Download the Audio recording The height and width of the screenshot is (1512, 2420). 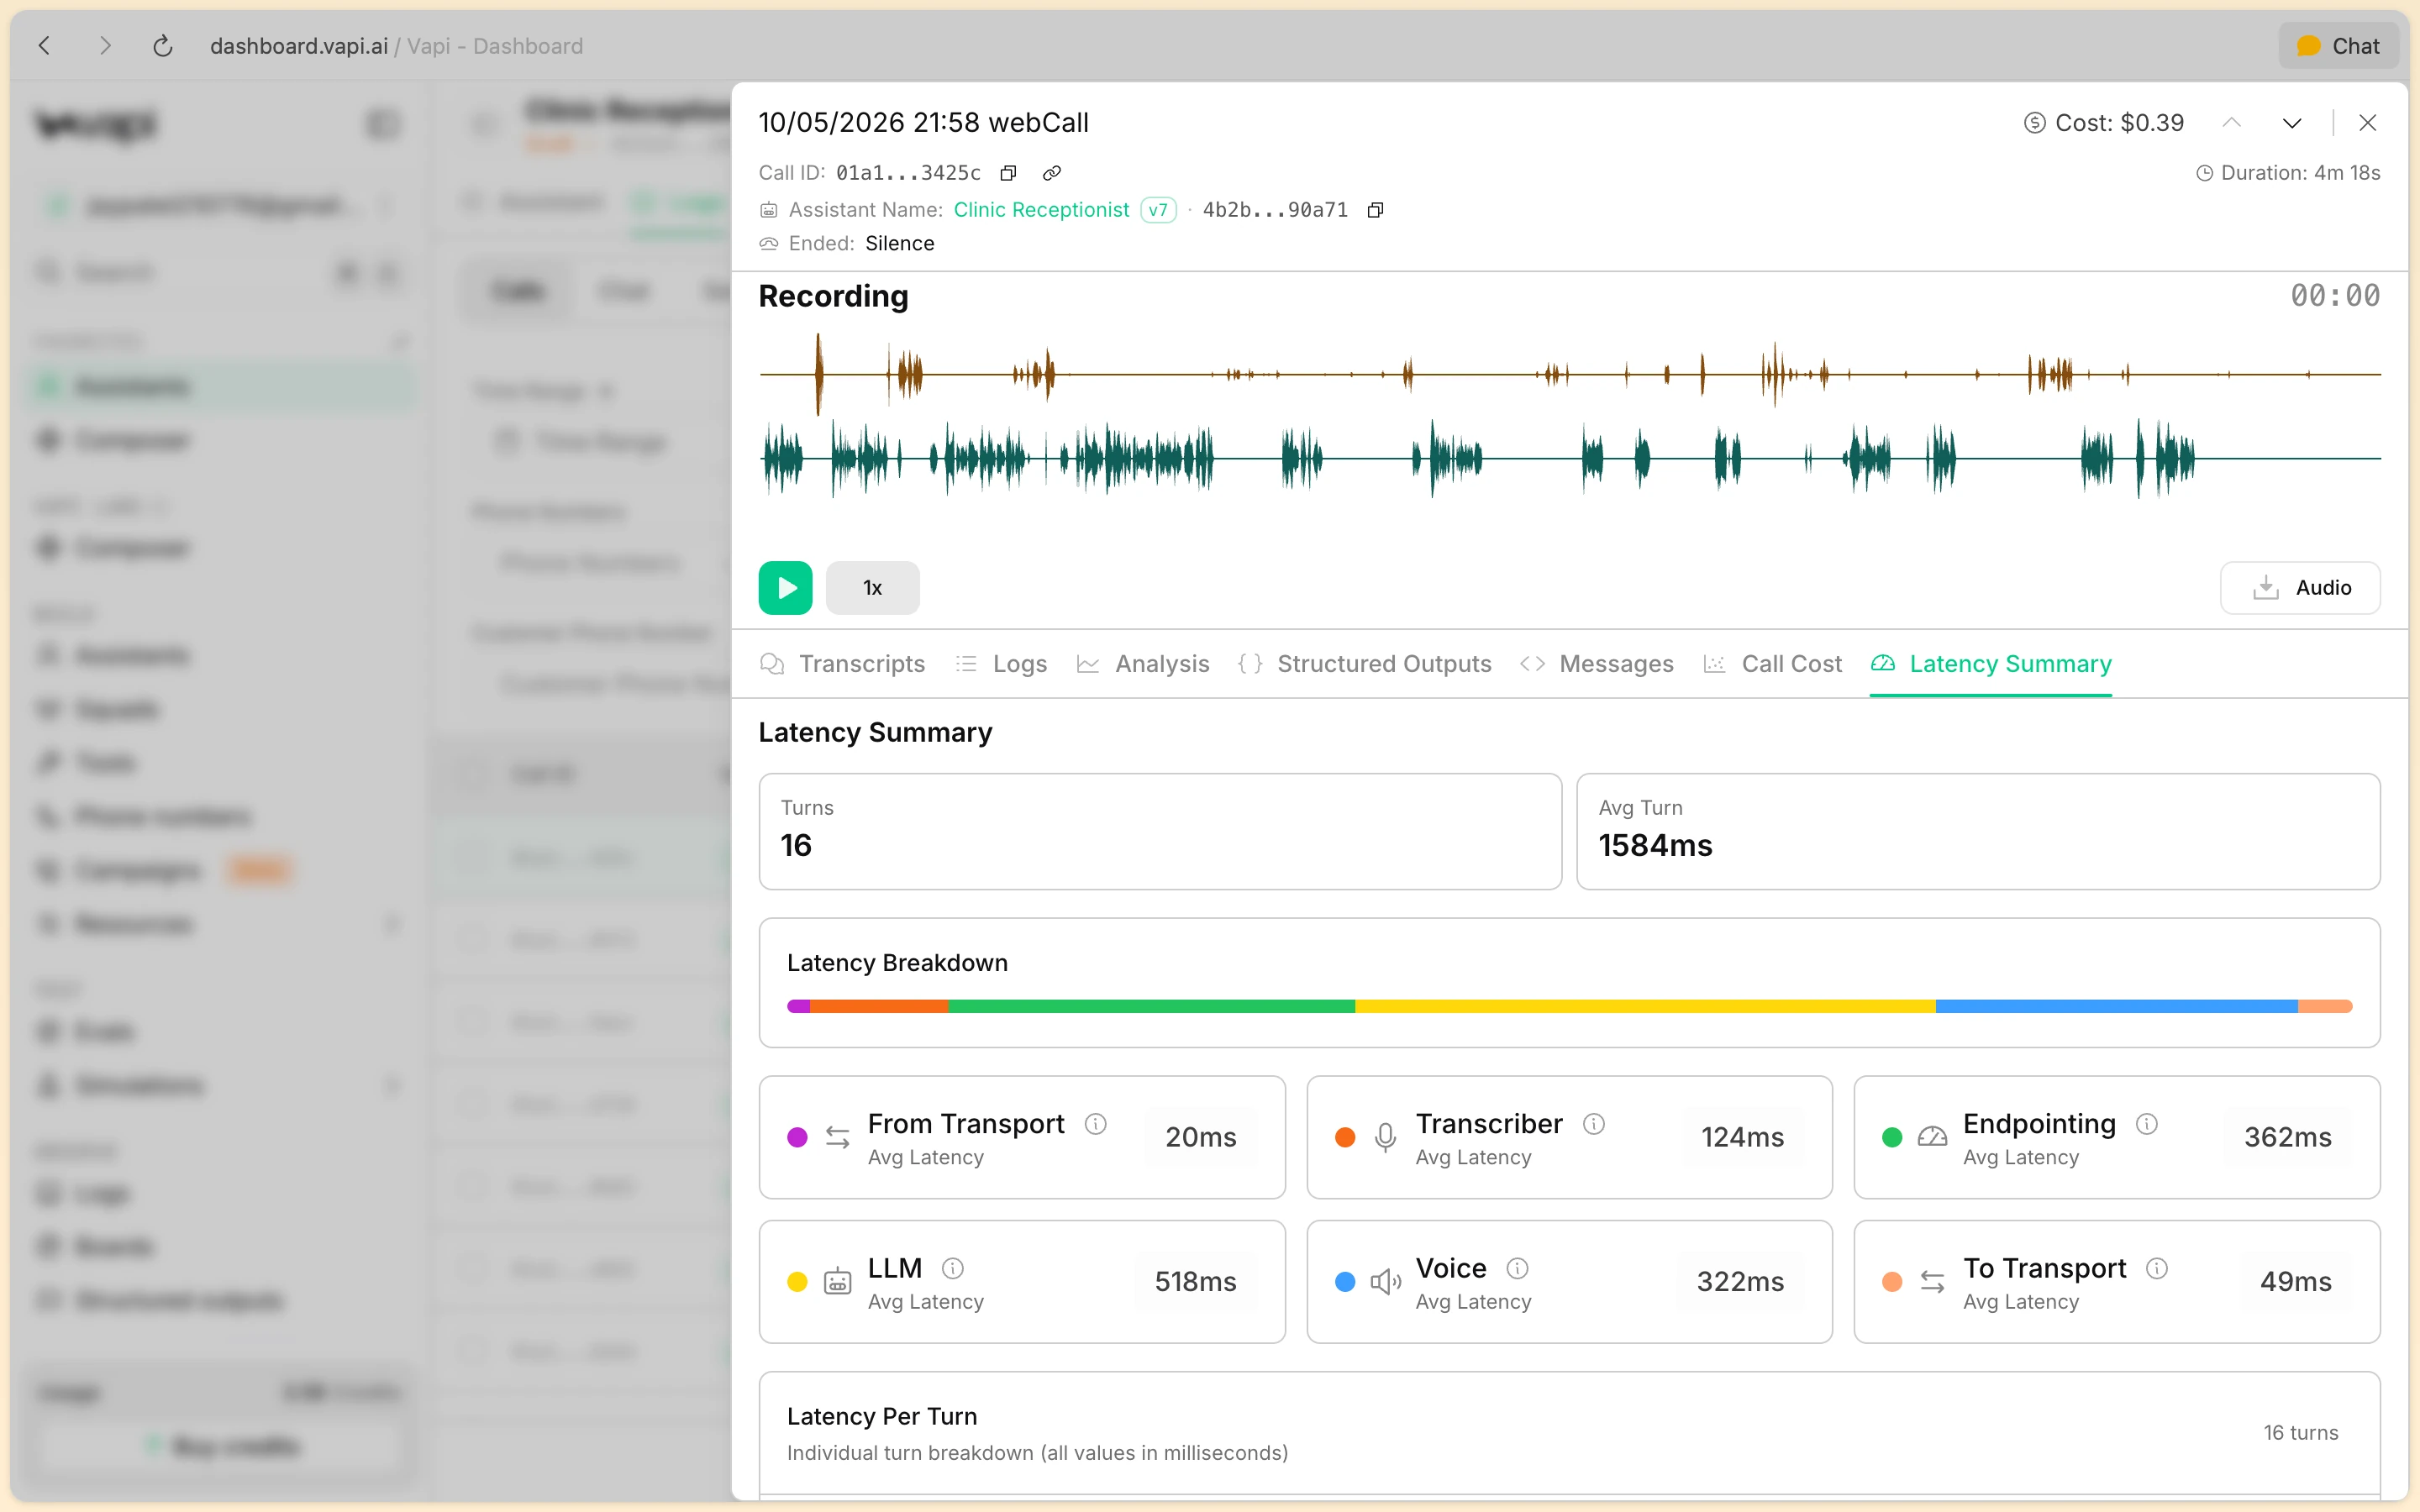[x=2300, y=588]
